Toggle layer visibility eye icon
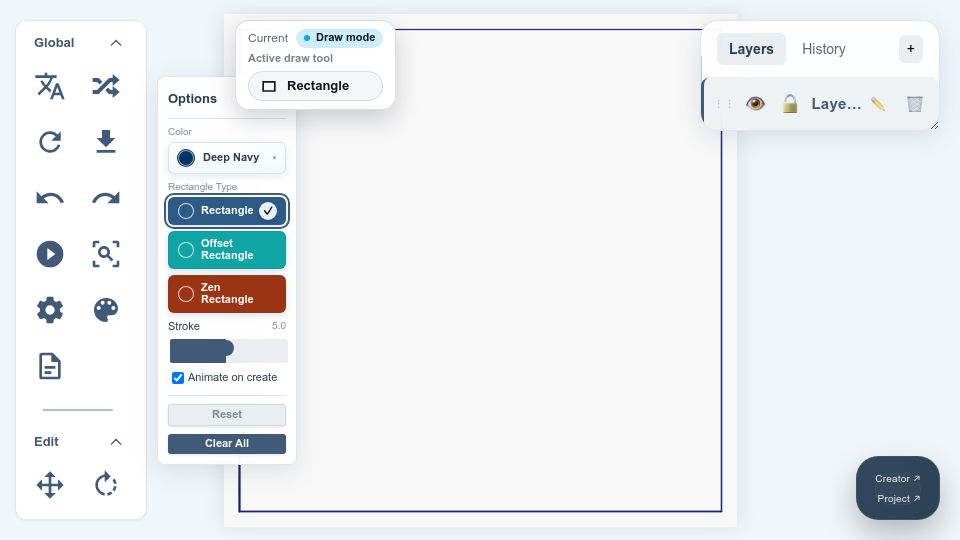 tap(756, 103)
